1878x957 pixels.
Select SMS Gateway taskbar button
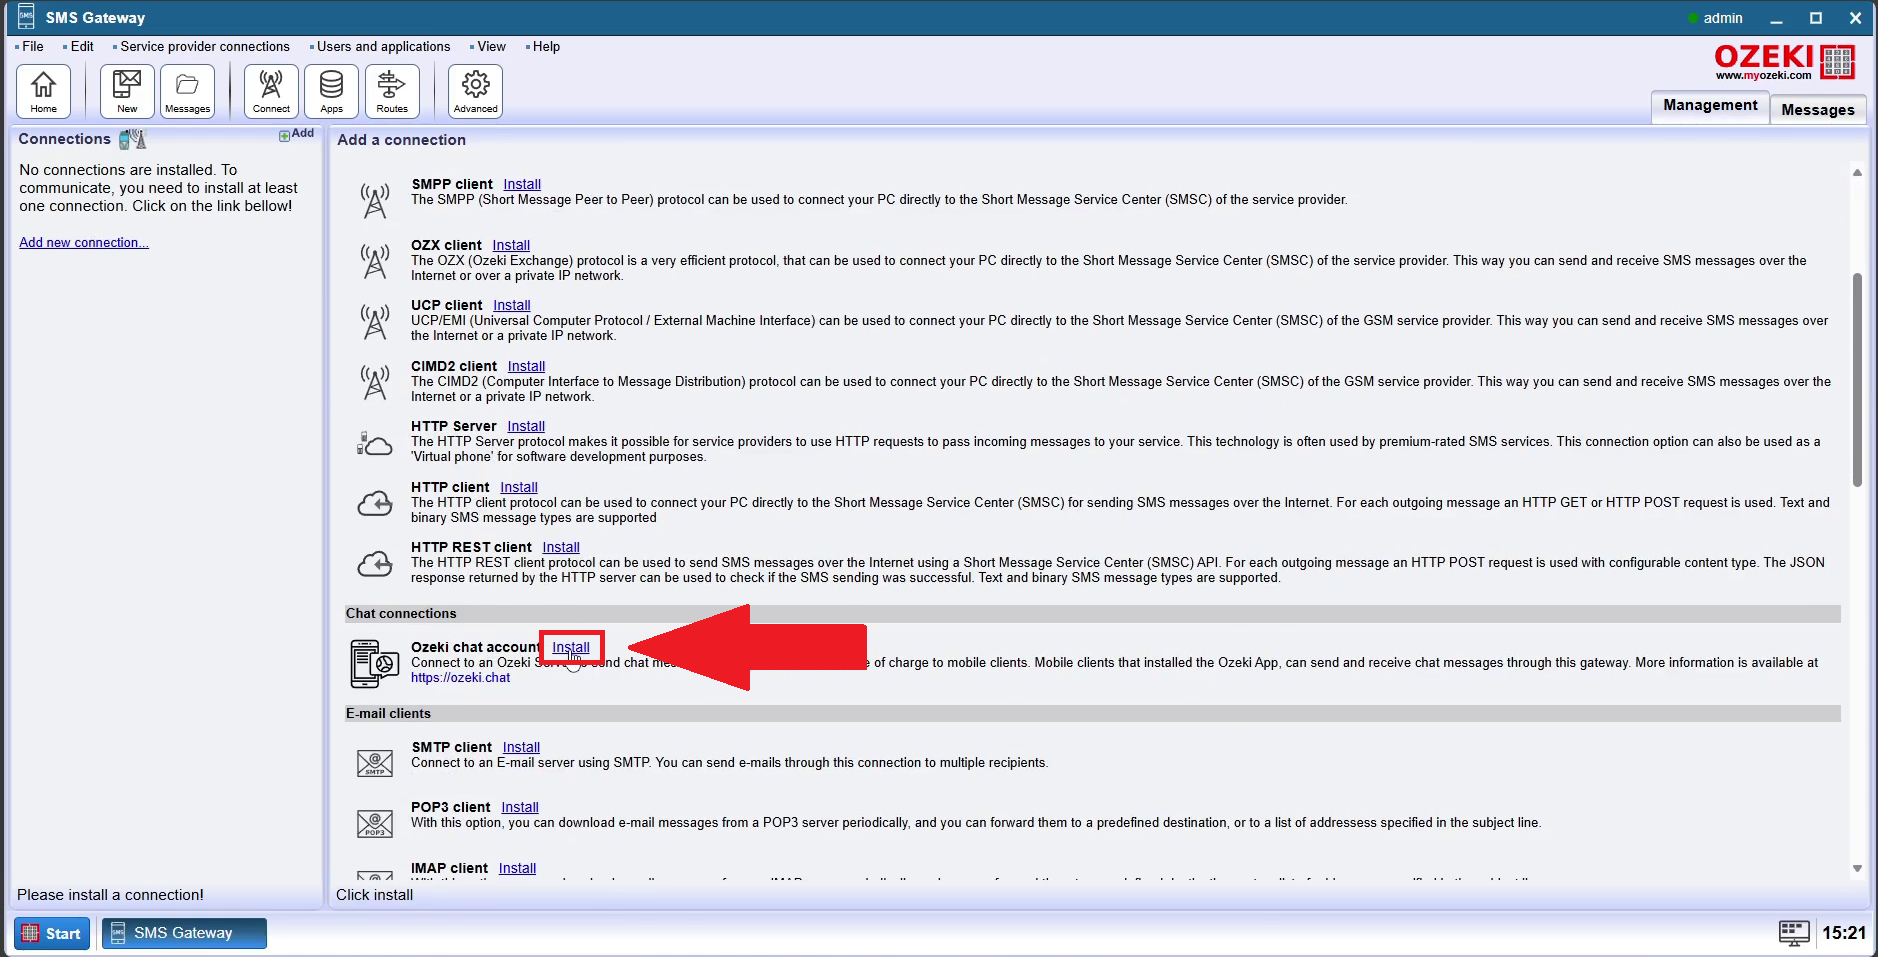click(x=184, y=933)
